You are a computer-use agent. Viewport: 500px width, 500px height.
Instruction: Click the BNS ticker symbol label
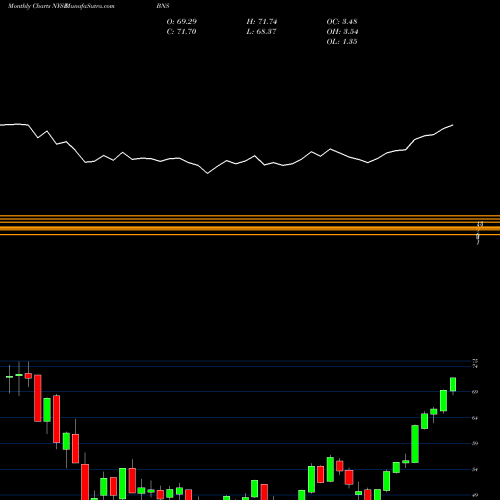[x=163, y=6]
